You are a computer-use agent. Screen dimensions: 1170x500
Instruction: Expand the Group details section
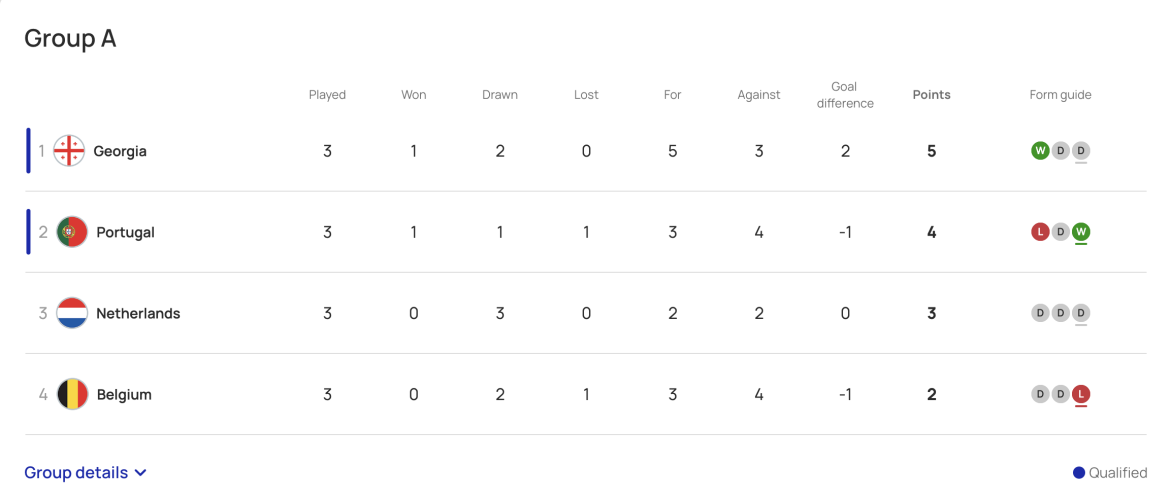(x=76, y=473)
